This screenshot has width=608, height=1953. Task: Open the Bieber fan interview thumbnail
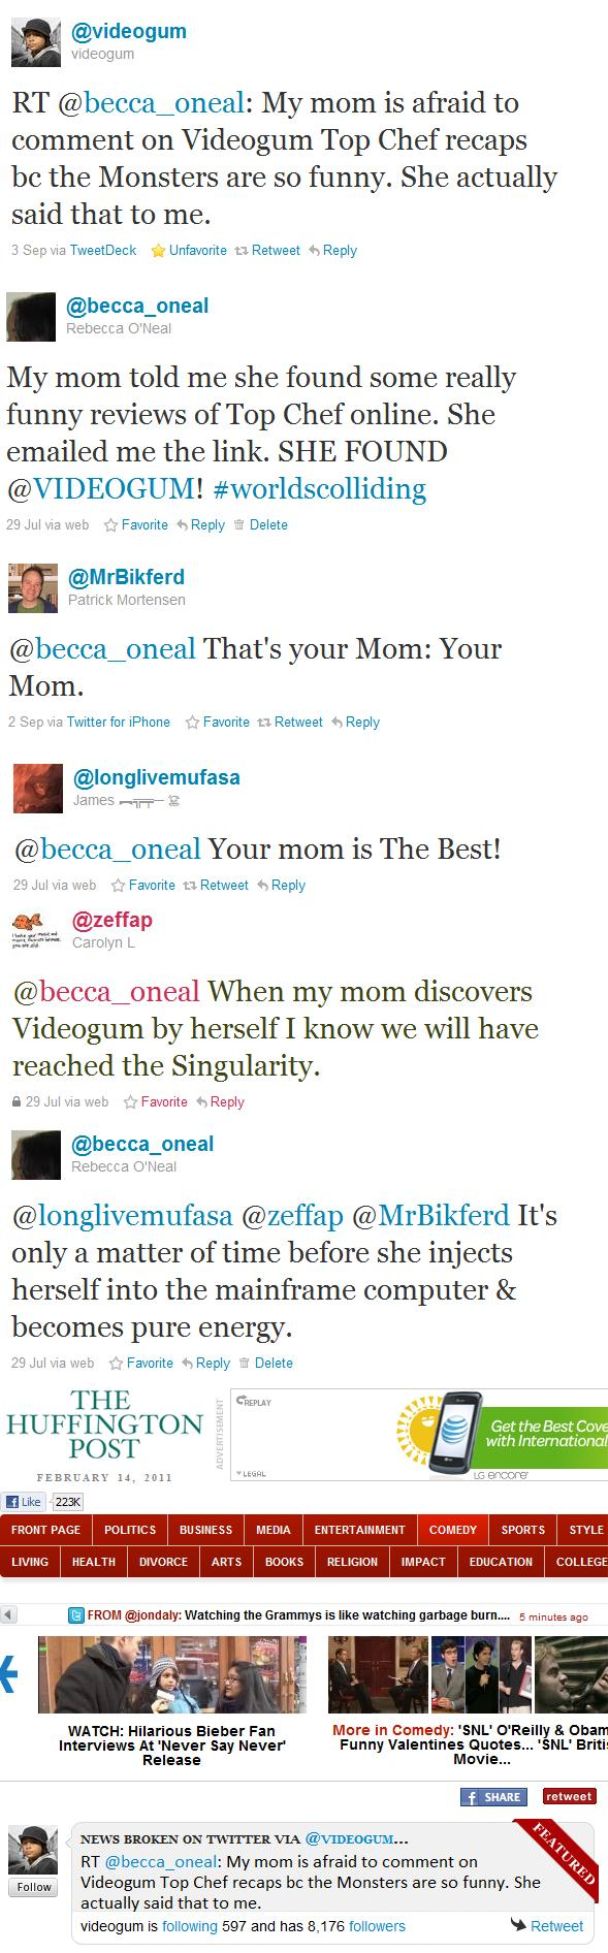(x=172, y=1675)
